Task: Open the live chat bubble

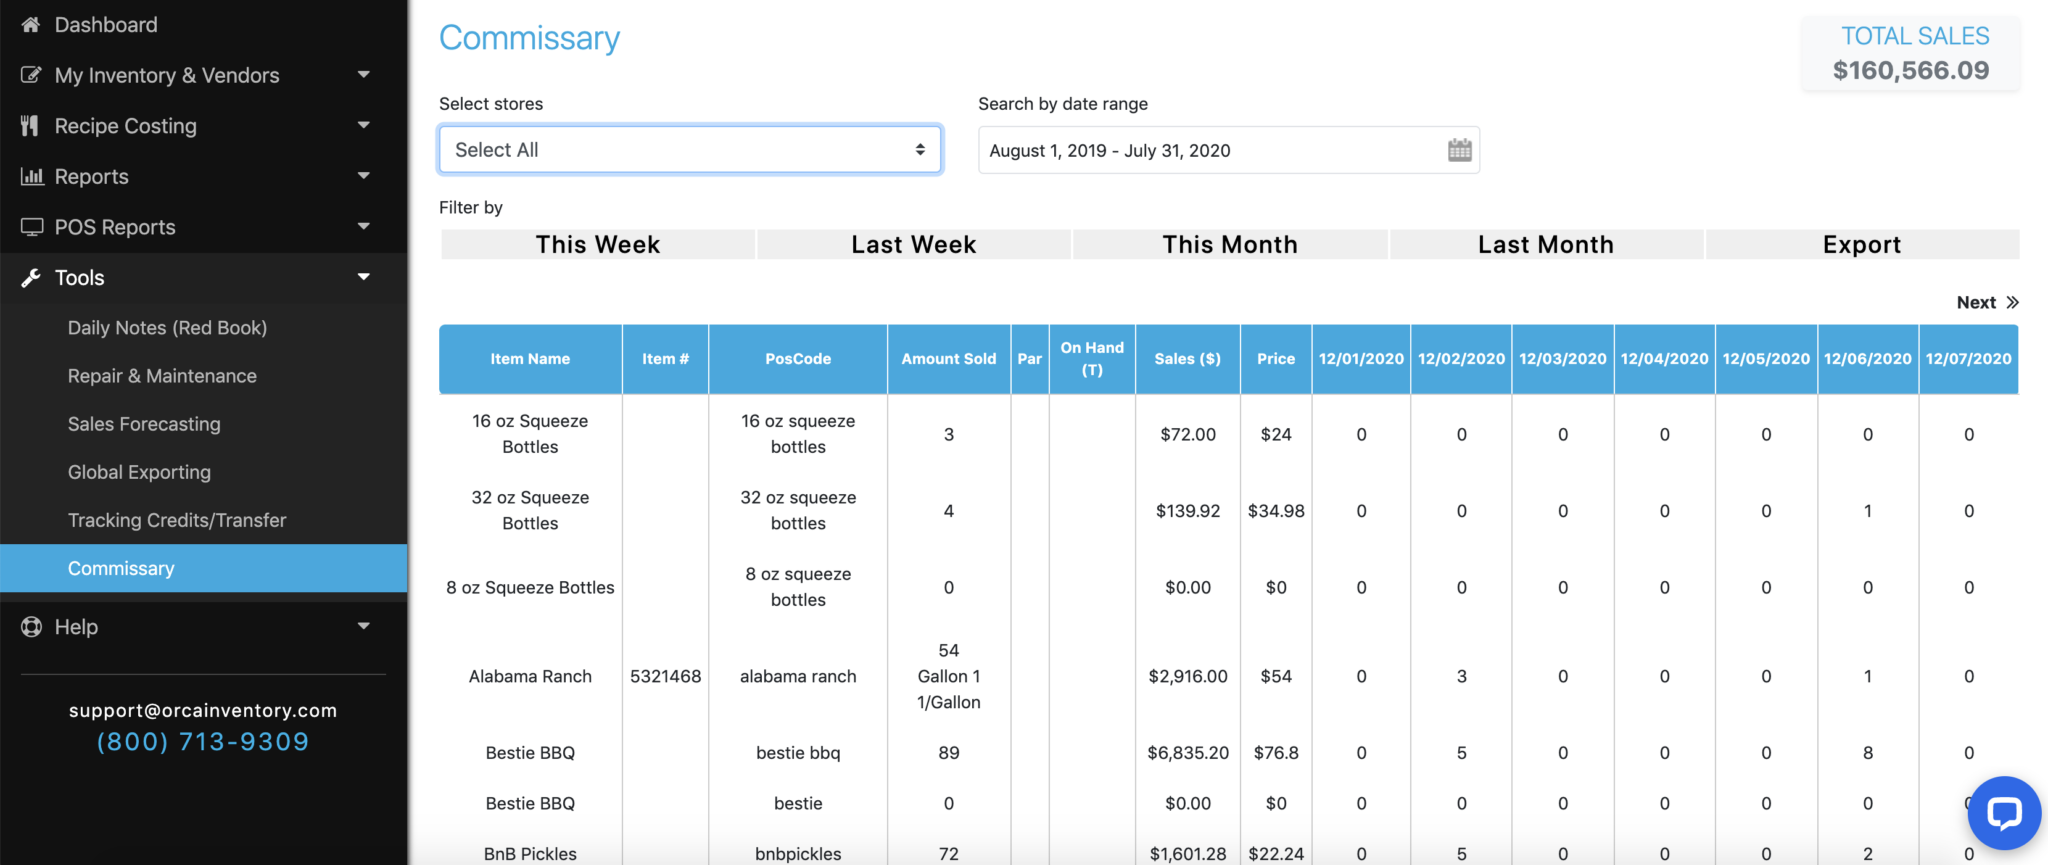Action: click(2003, 813)
